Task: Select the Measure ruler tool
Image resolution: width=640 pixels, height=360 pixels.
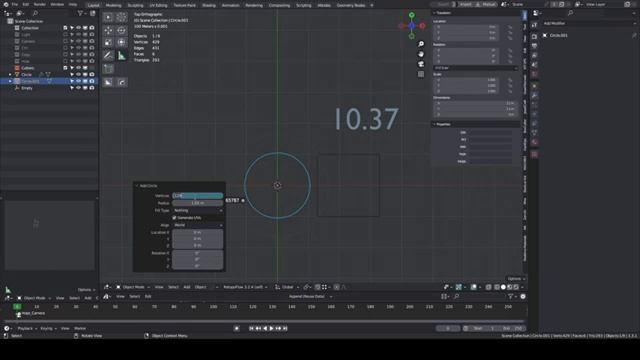Action: (x=121, y=56)
